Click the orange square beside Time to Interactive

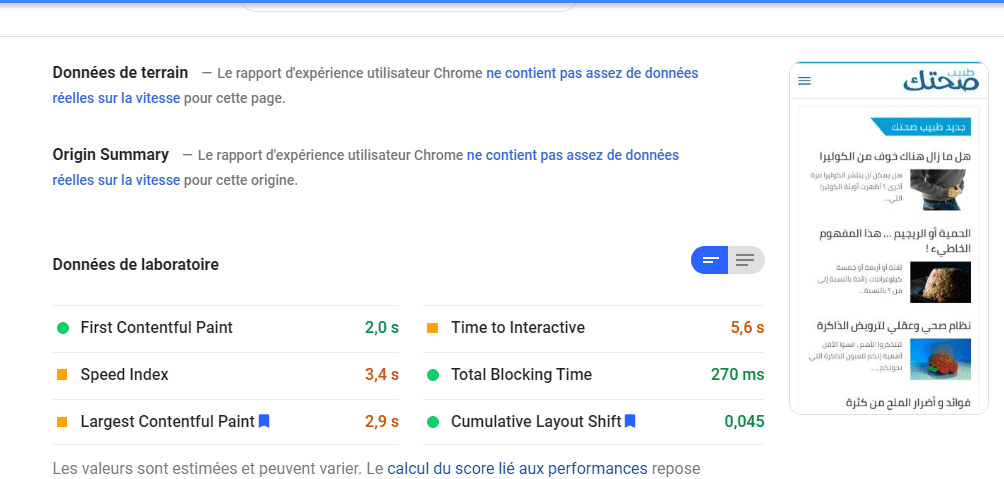(433, 328)
